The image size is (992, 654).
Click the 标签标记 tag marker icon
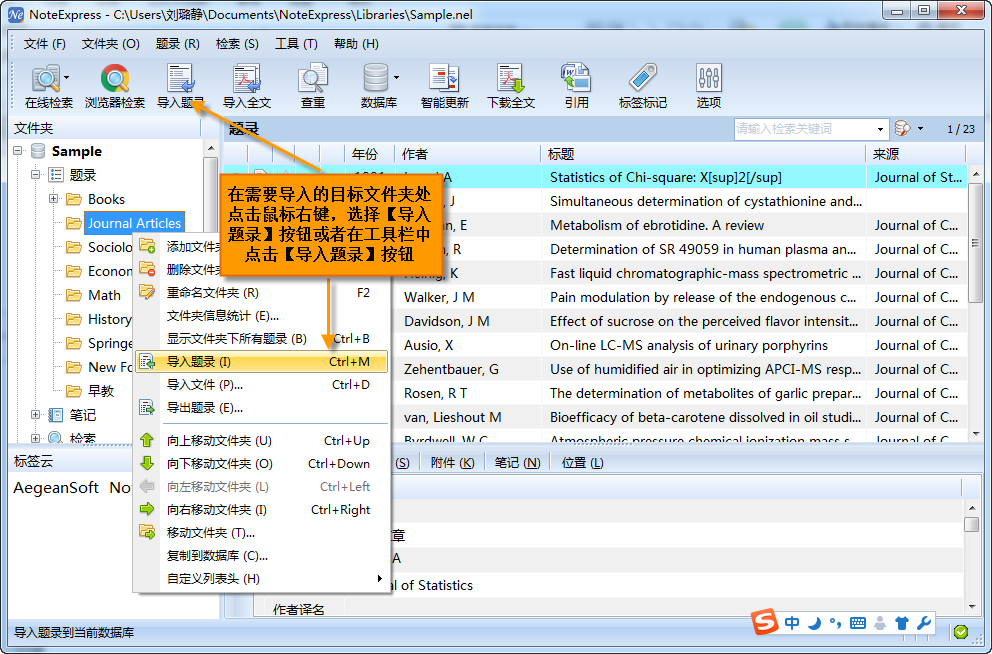643,78
